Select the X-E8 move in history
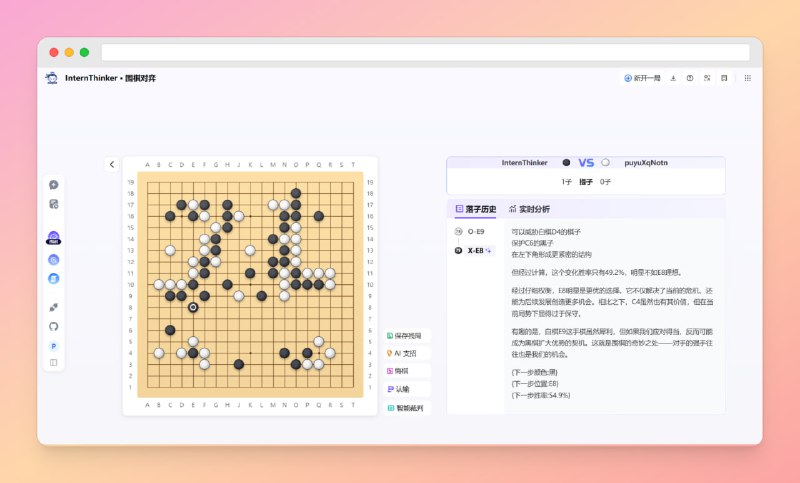Viewport: 800px width, 483px height. [x=476, y=250]
